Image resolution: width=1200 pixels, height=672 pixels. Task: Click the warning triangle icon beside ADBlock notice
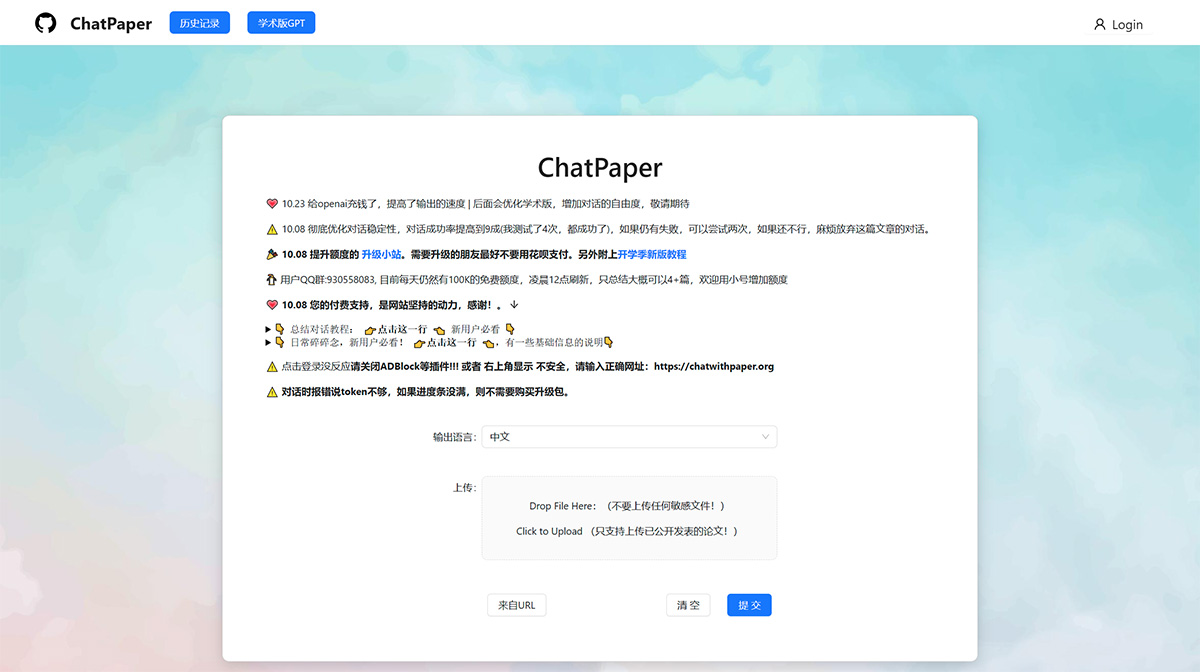pyautogui.click(x=271, y=366)
